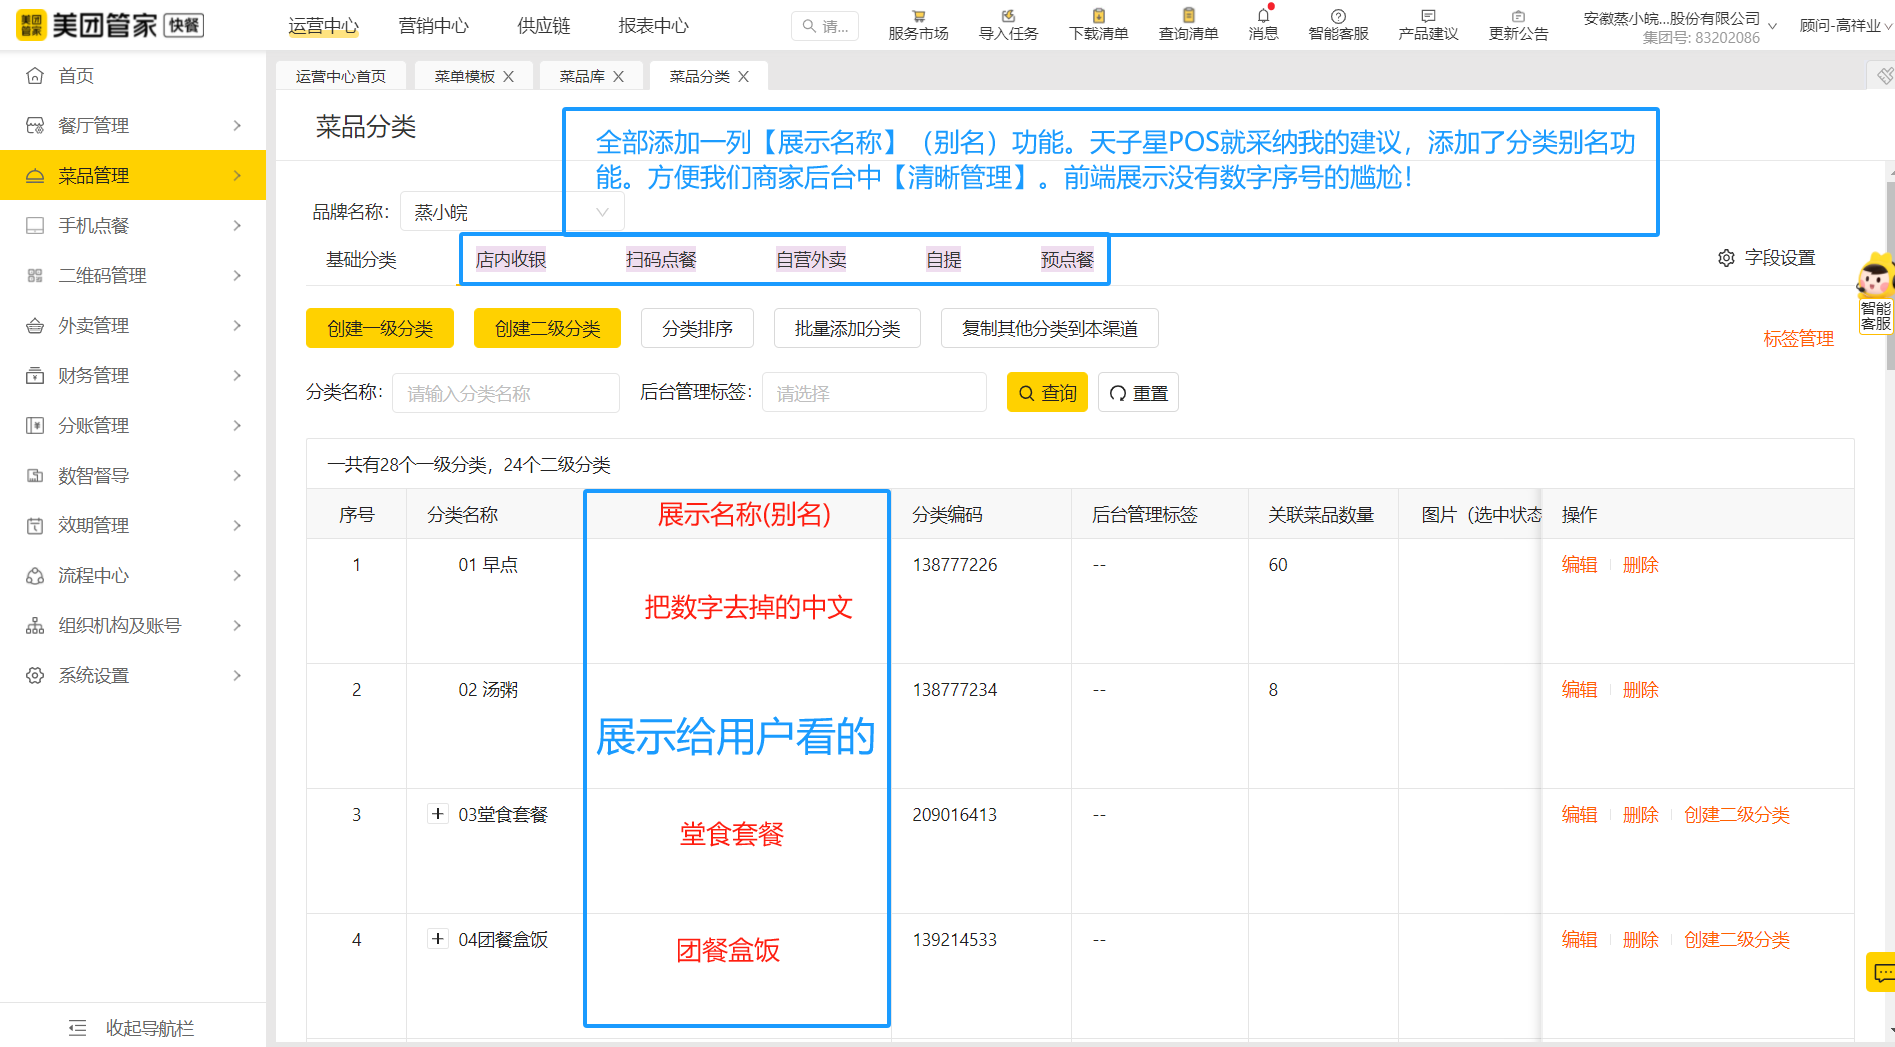Expand the 03堂食套餐 category row

click(x=438, y=814)
